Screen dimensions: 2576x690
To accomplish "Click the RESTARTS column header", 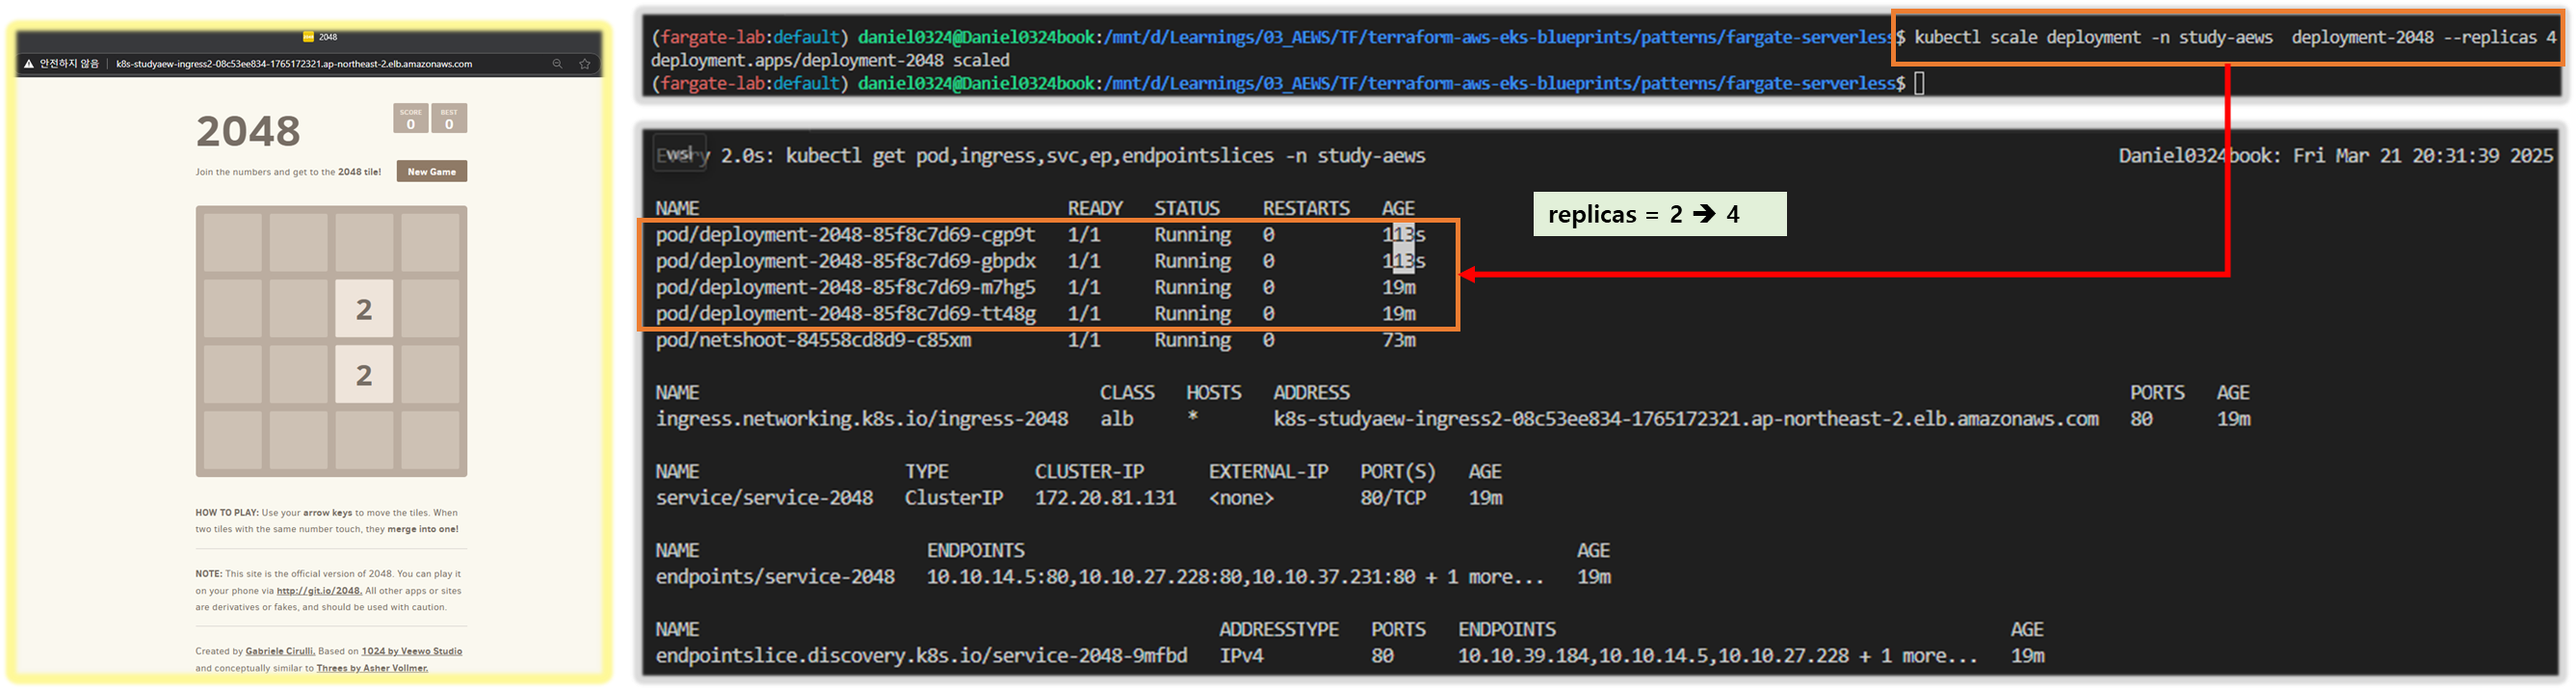I will point(1306,209).
